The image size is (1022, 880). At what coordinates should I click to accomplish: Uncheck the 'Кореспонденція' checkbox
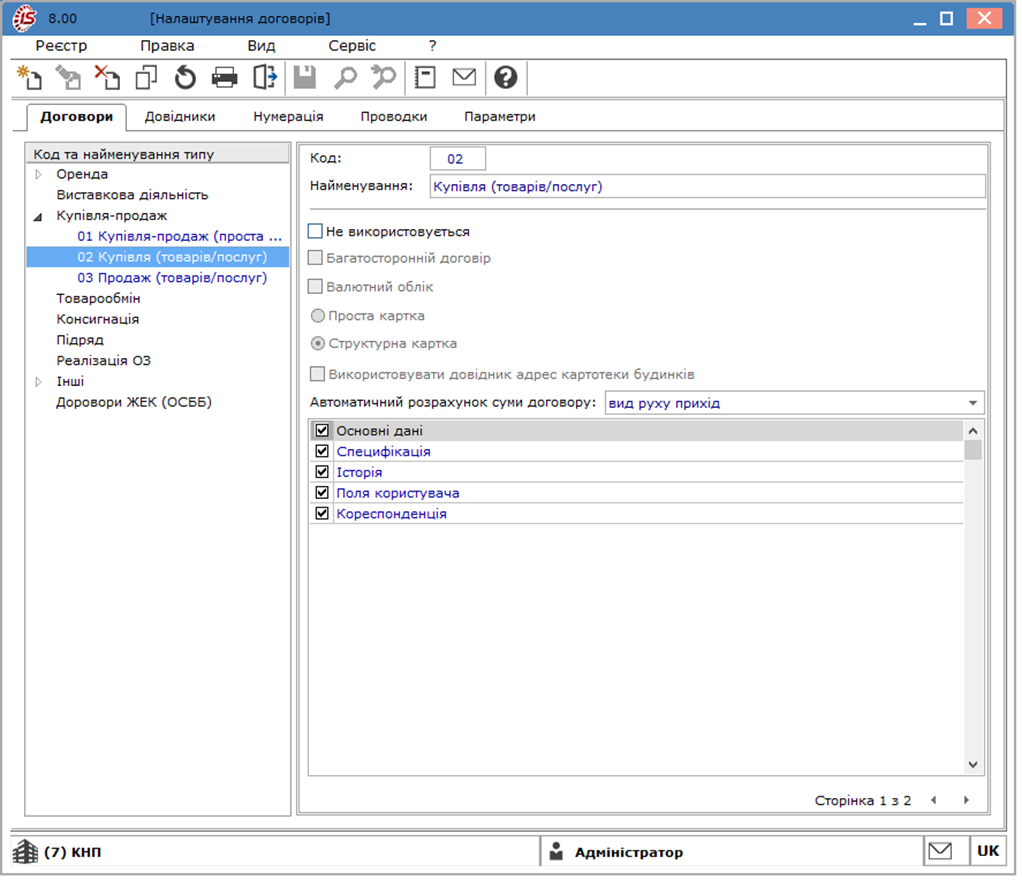(322, 514)
